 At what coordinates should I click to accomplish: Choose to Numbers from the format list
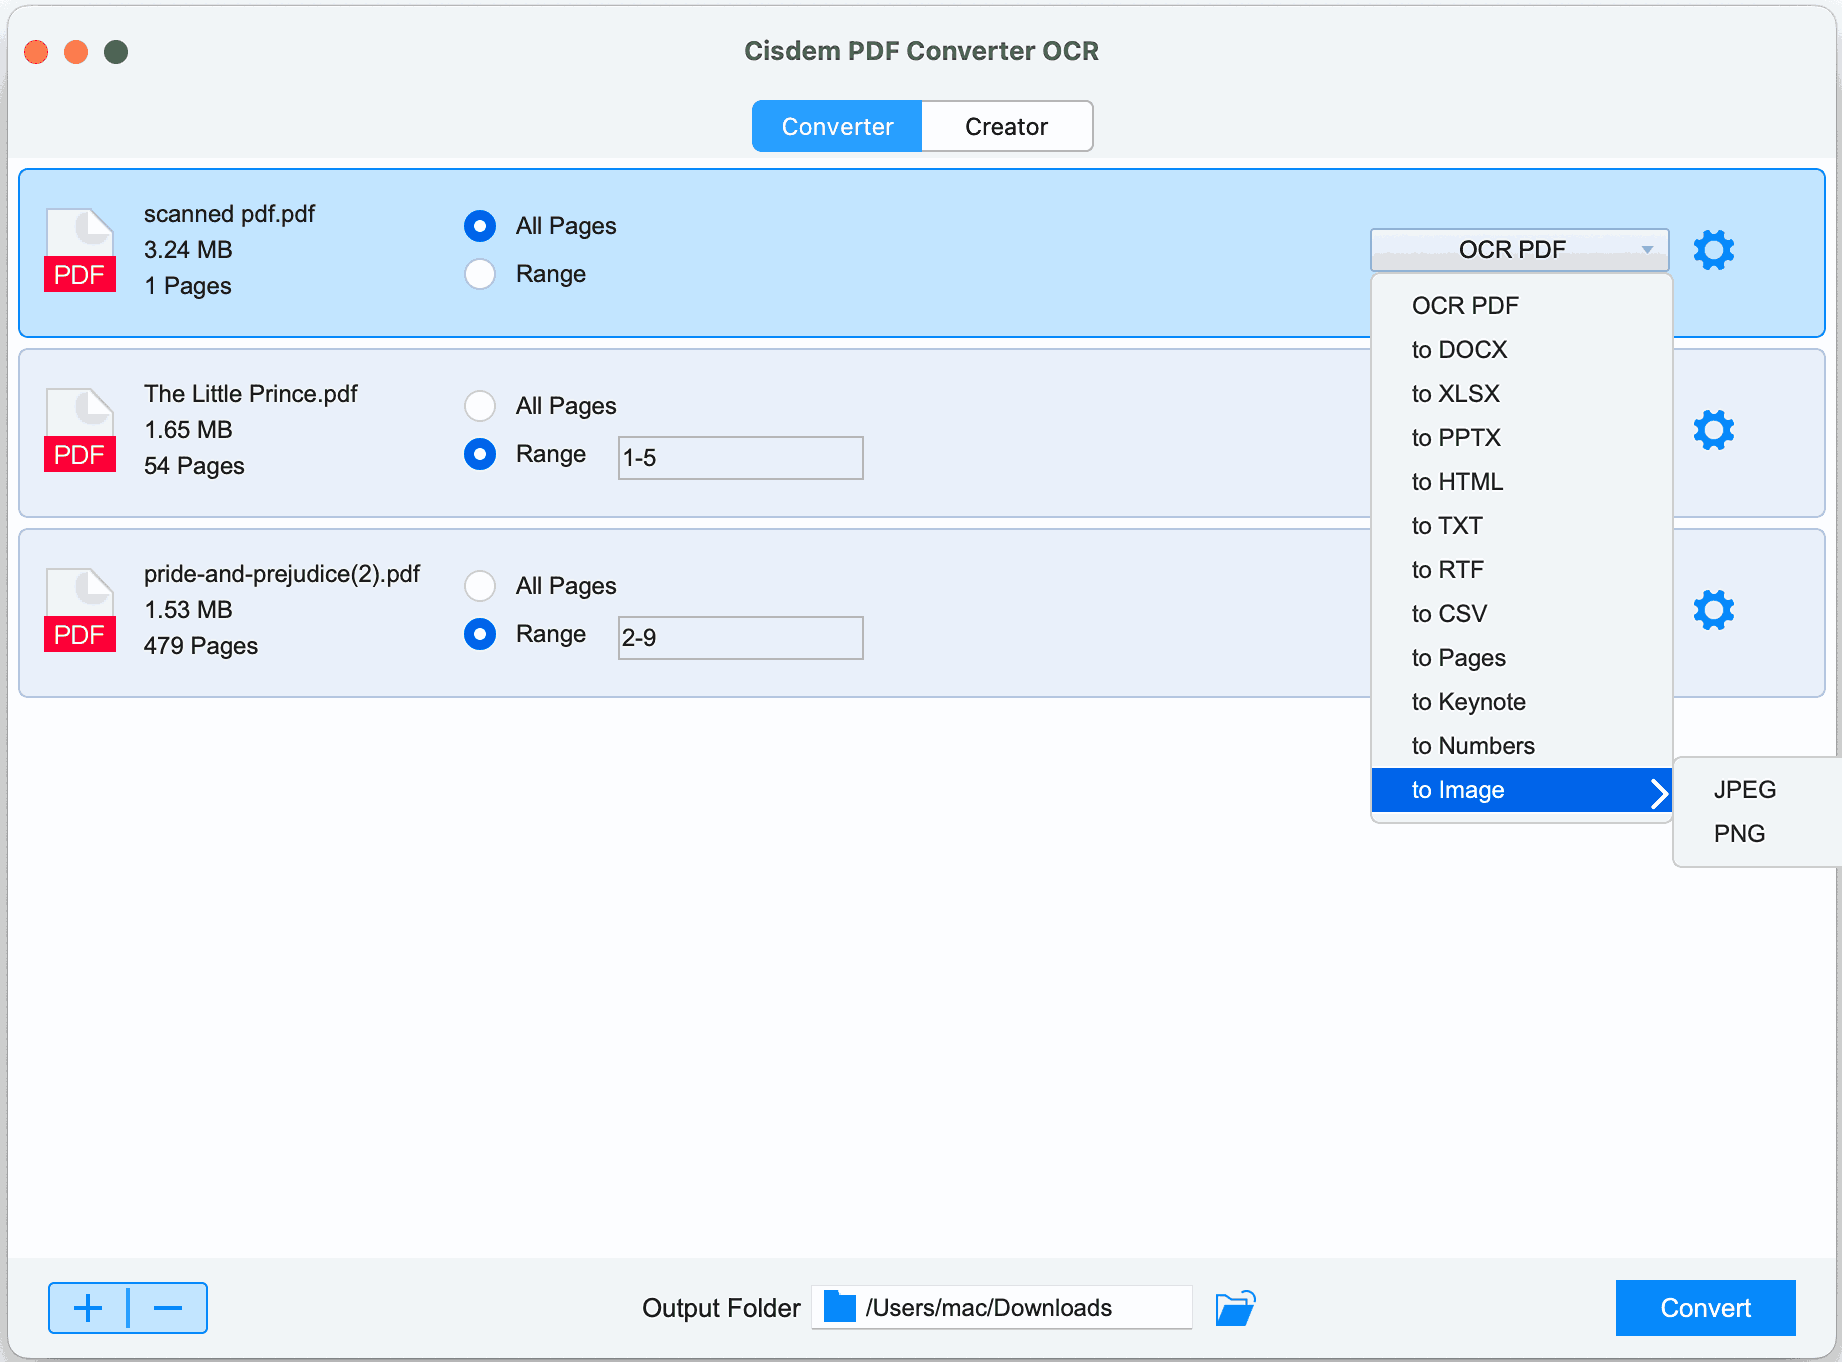pos(1521,746)
